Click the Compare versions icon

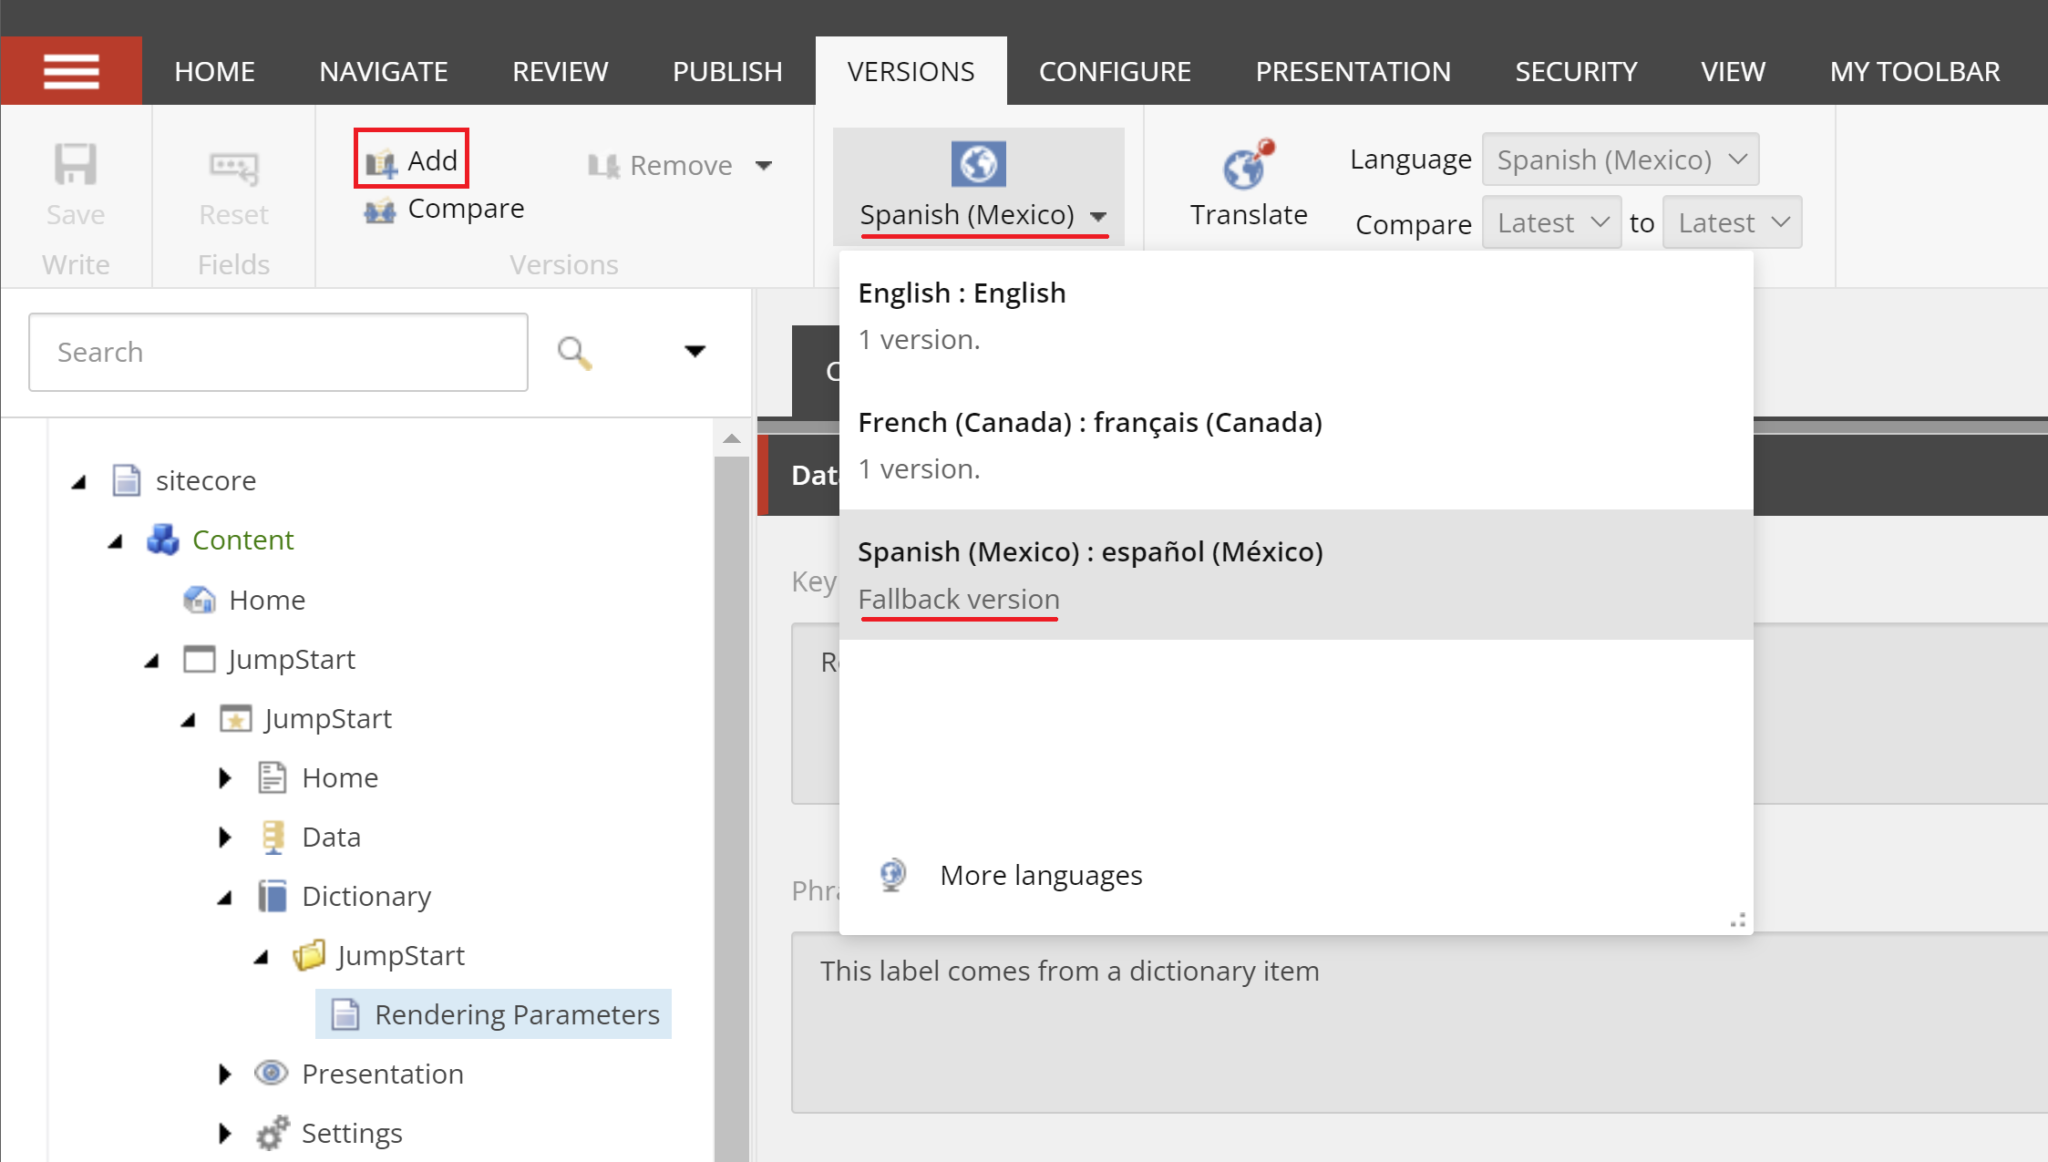(x=379, y=209)
